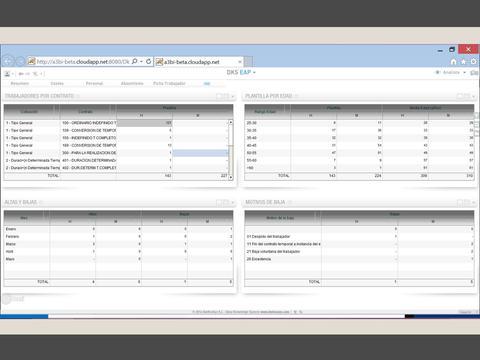Close the a3bi-beta.cloudapp.net browser tab

pyautogui.click(x=240, y=62)
